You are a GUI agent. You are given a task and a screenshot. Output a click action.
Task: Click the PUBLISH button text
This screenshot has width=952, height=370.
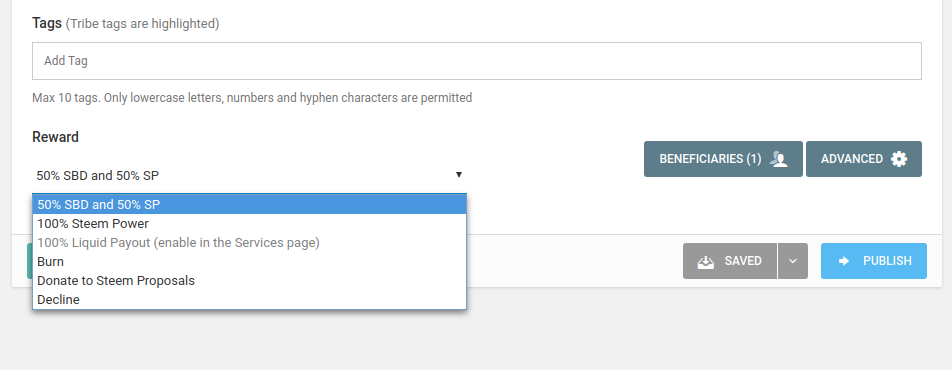coord(888,261)
